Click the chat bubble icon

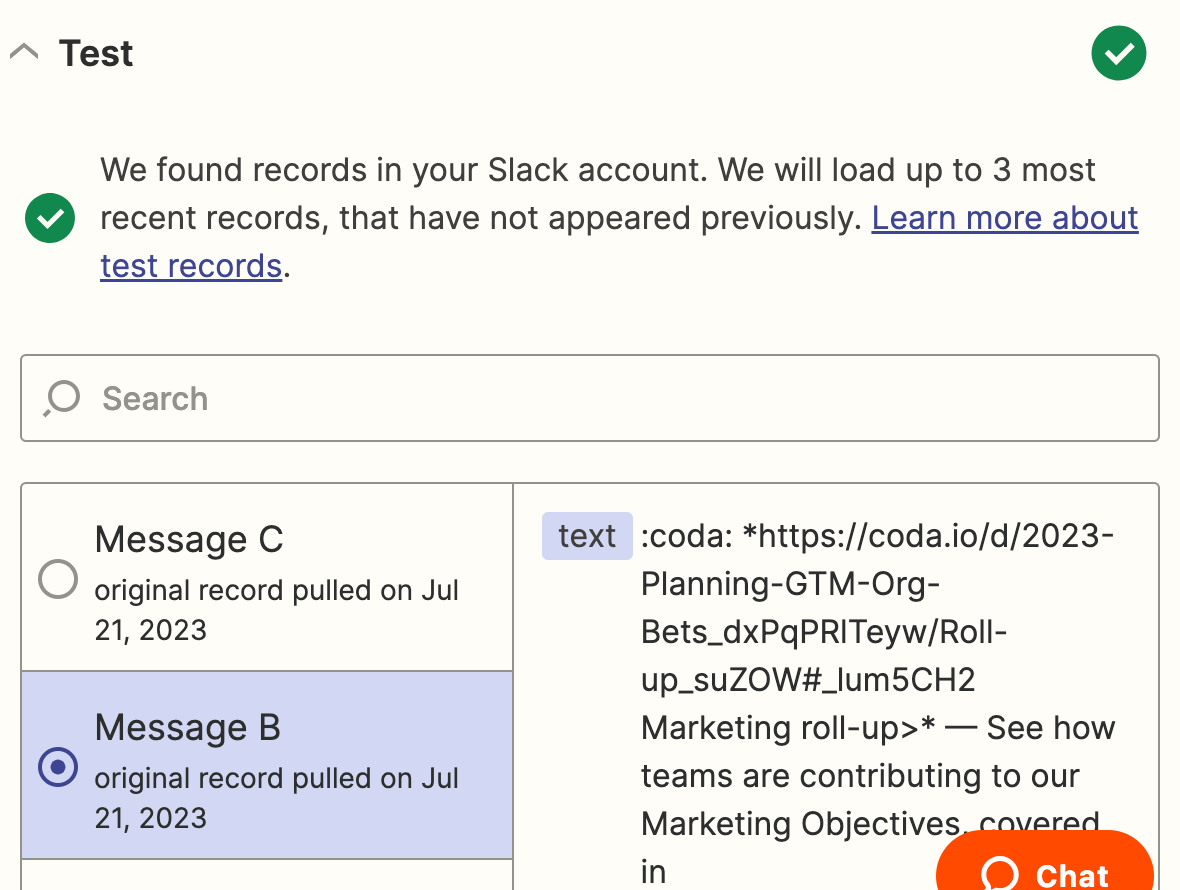pos(1000,874)
